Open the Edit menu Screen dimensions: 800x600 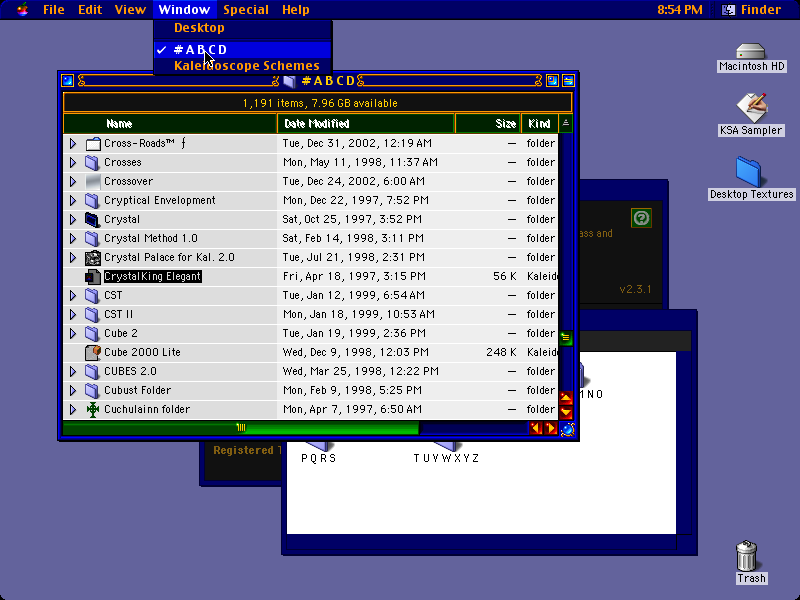[x=90, y=10]
